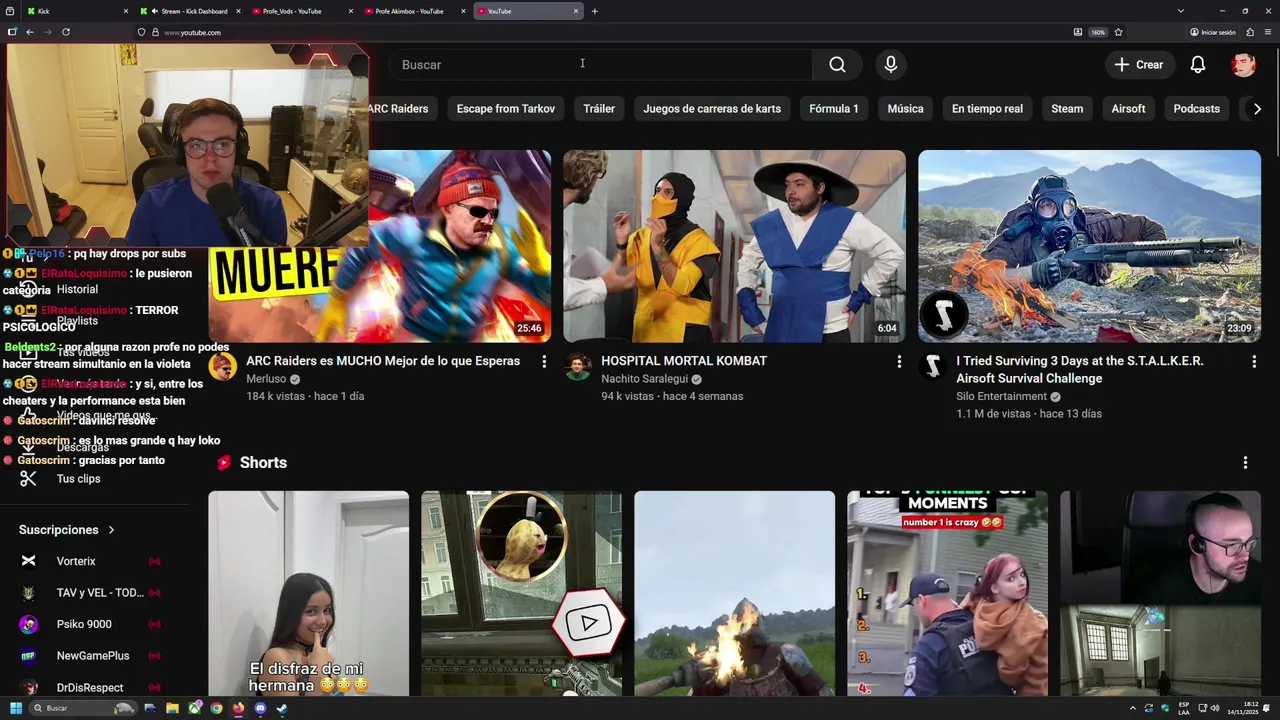The width and height of the screenshot is (1280, 720).
Task: Open the Silo Entertainment channel name link
Action: [x=1001, y=397]
